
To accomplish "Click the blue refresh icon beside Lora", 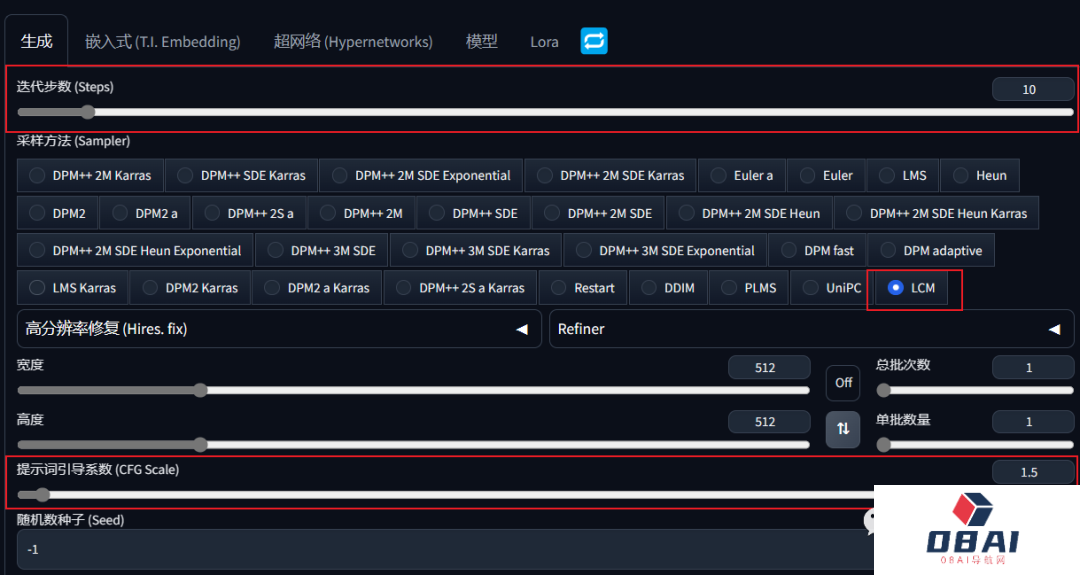I will (594, 41).
